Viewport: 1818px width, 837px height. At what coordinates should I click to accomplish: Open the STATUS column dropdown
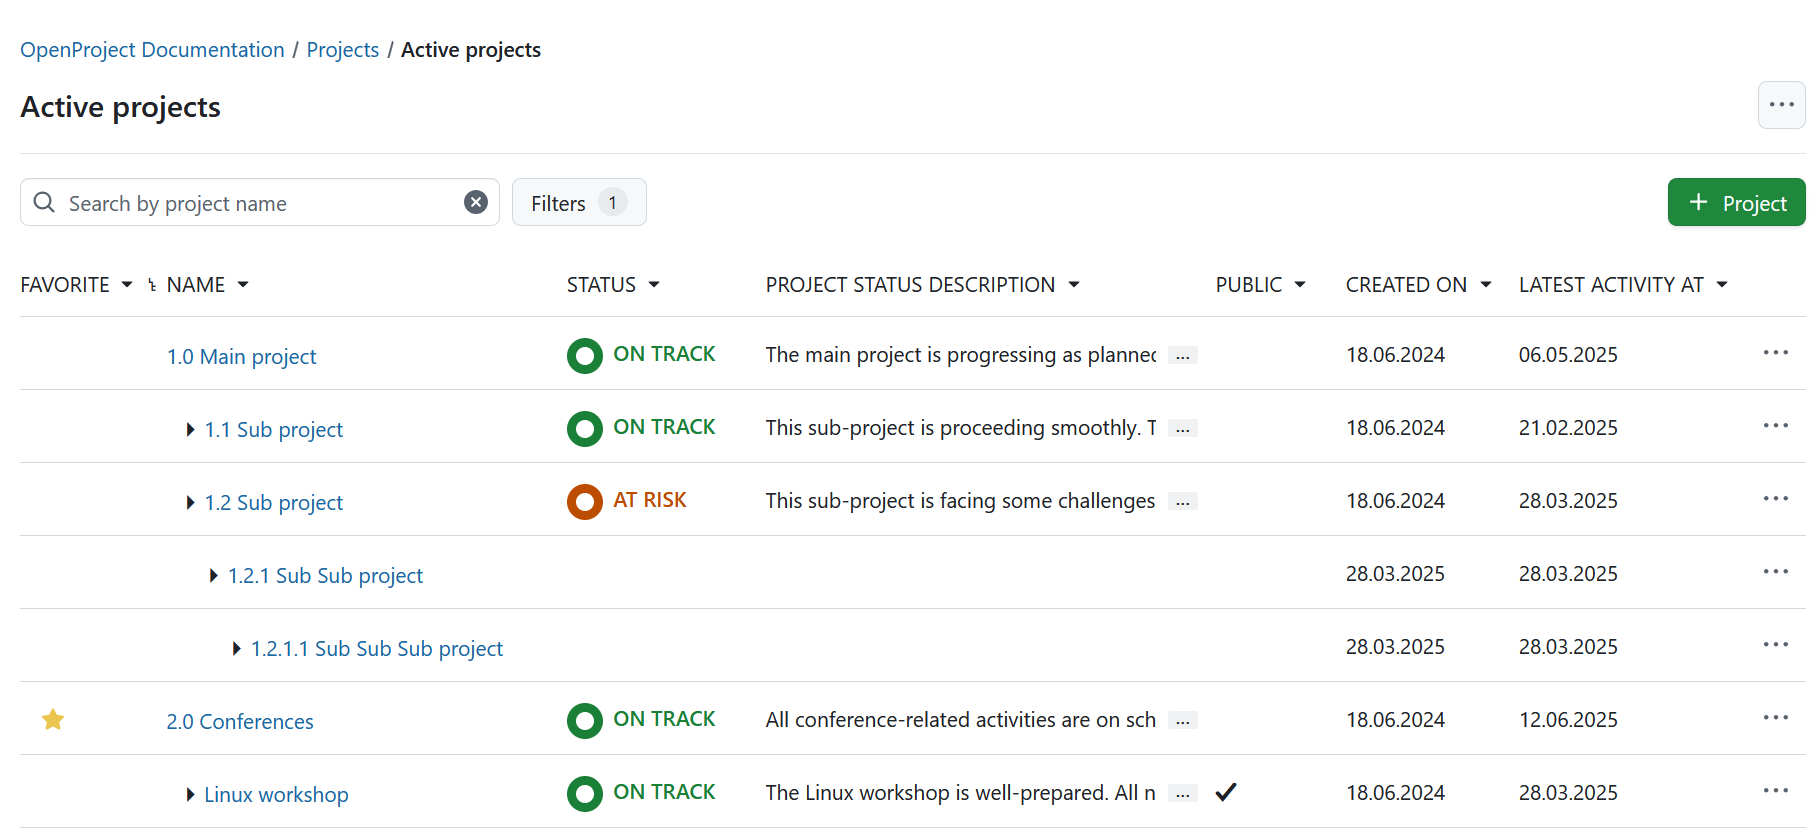pyautogui.click(x=656, y=284)
